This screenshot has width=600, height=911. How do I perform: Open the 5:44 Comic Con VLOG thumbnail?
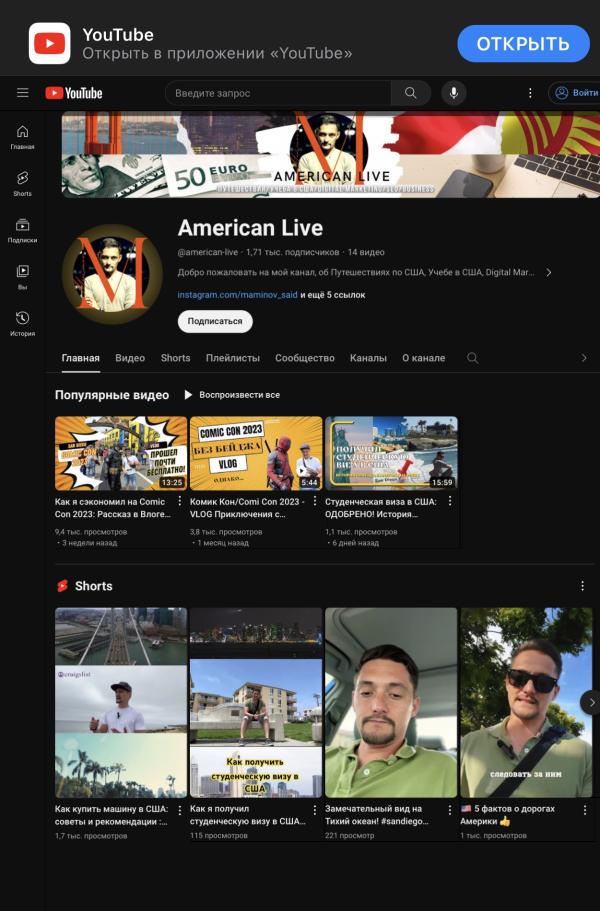pyautogui.click(x=256, y=453)
